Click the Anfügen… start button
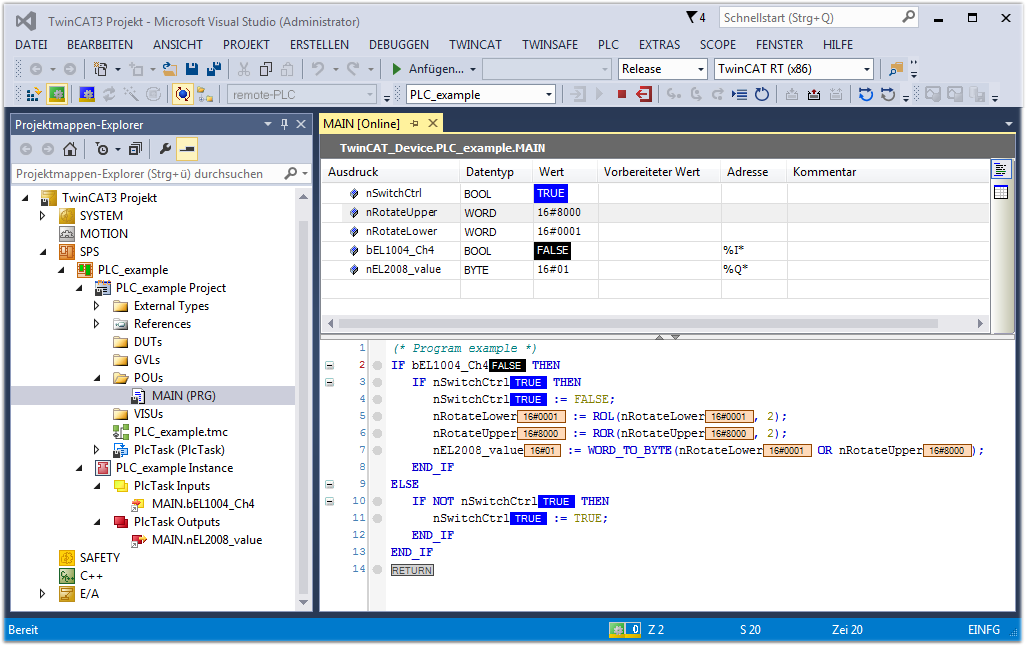 pos(428,69)
